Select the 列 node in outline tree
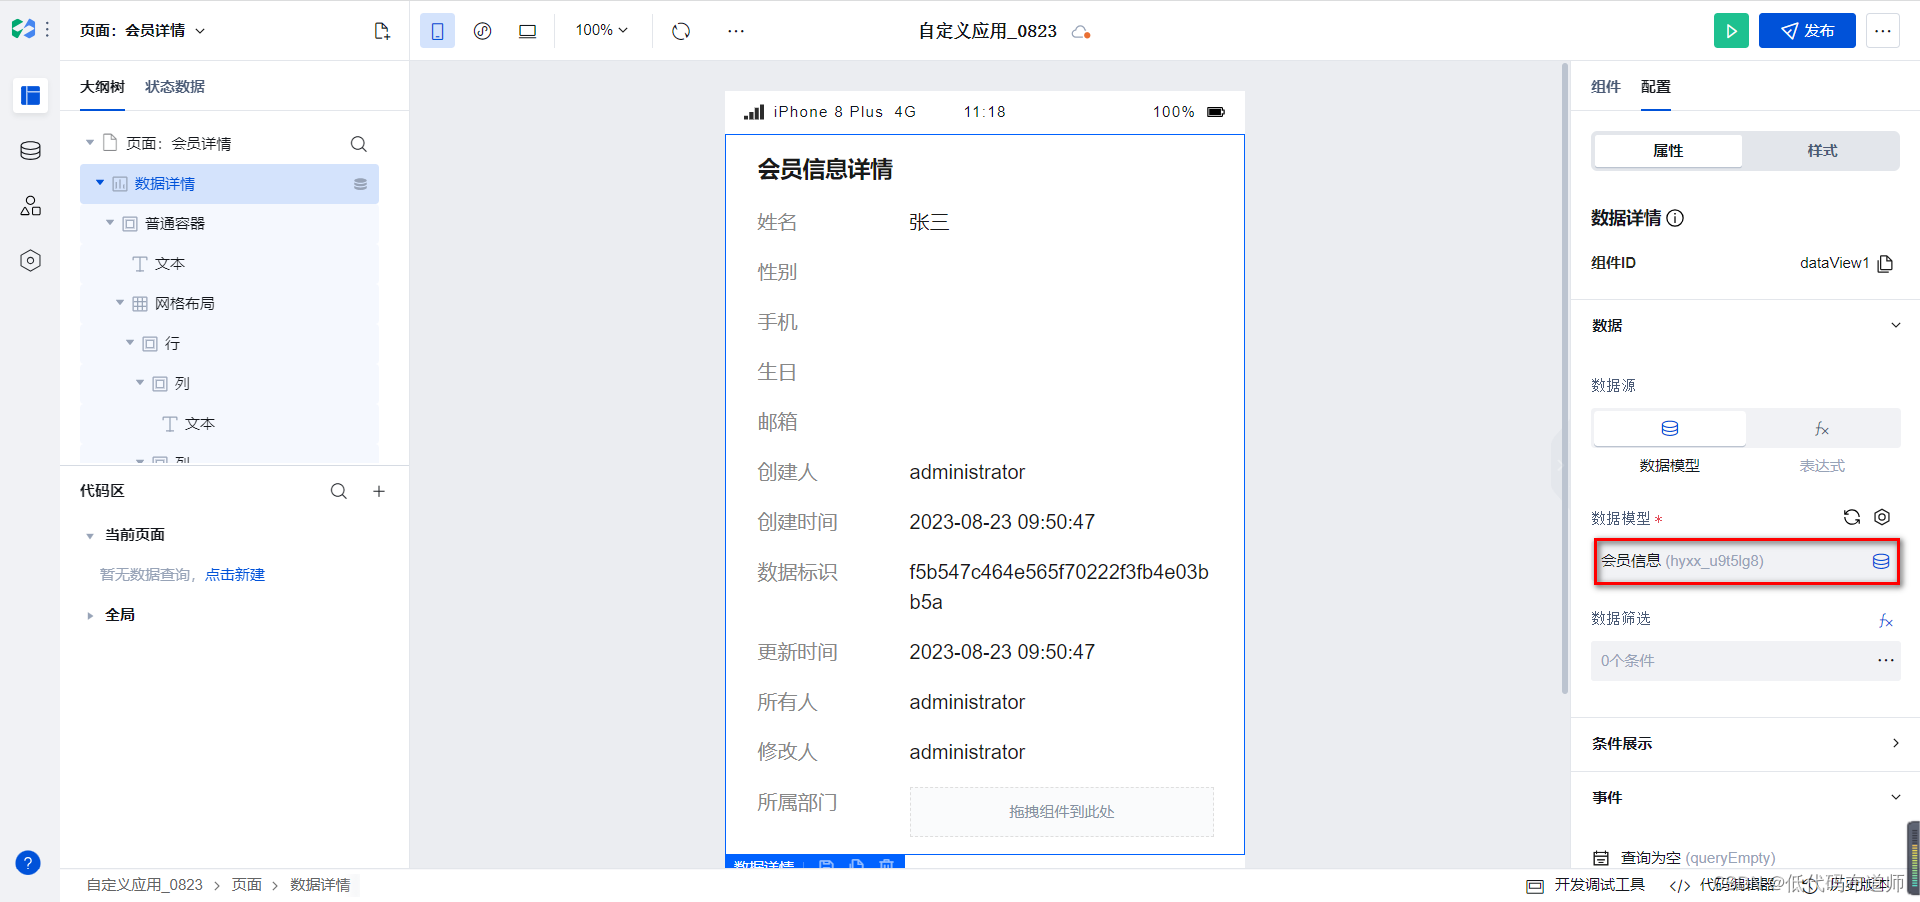 tap(229, 384)
